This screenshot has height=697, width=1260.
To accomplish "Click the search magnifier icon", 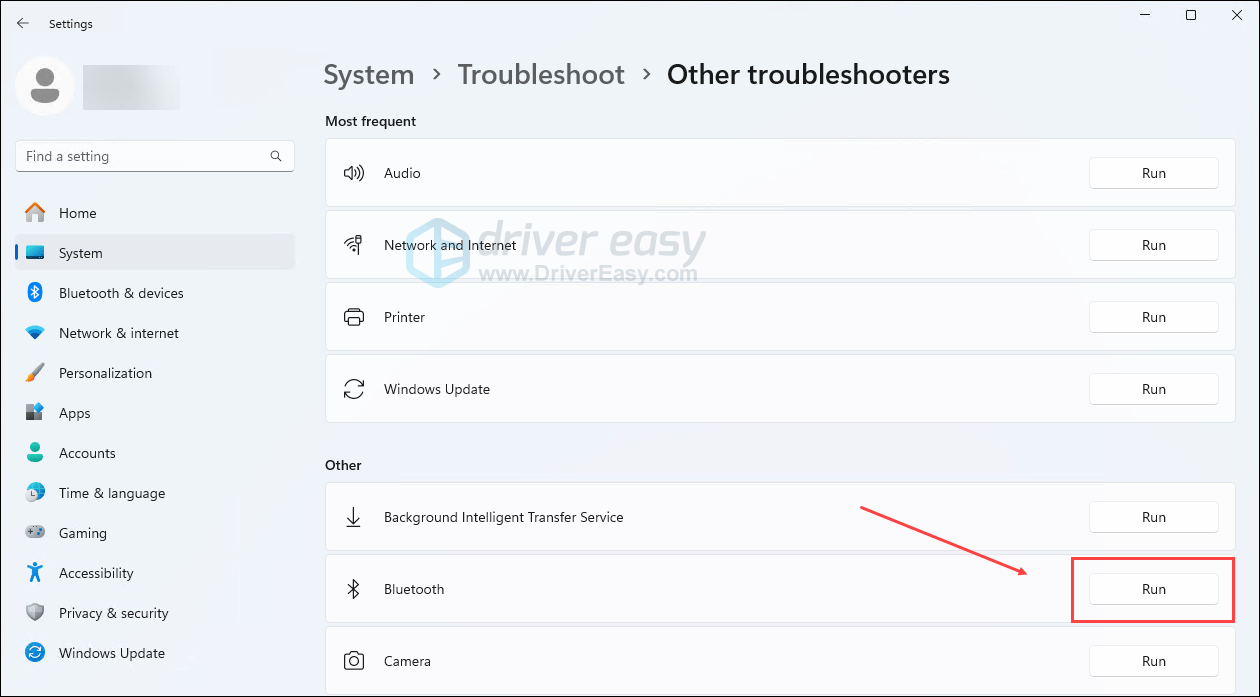I will click(276, 156).
